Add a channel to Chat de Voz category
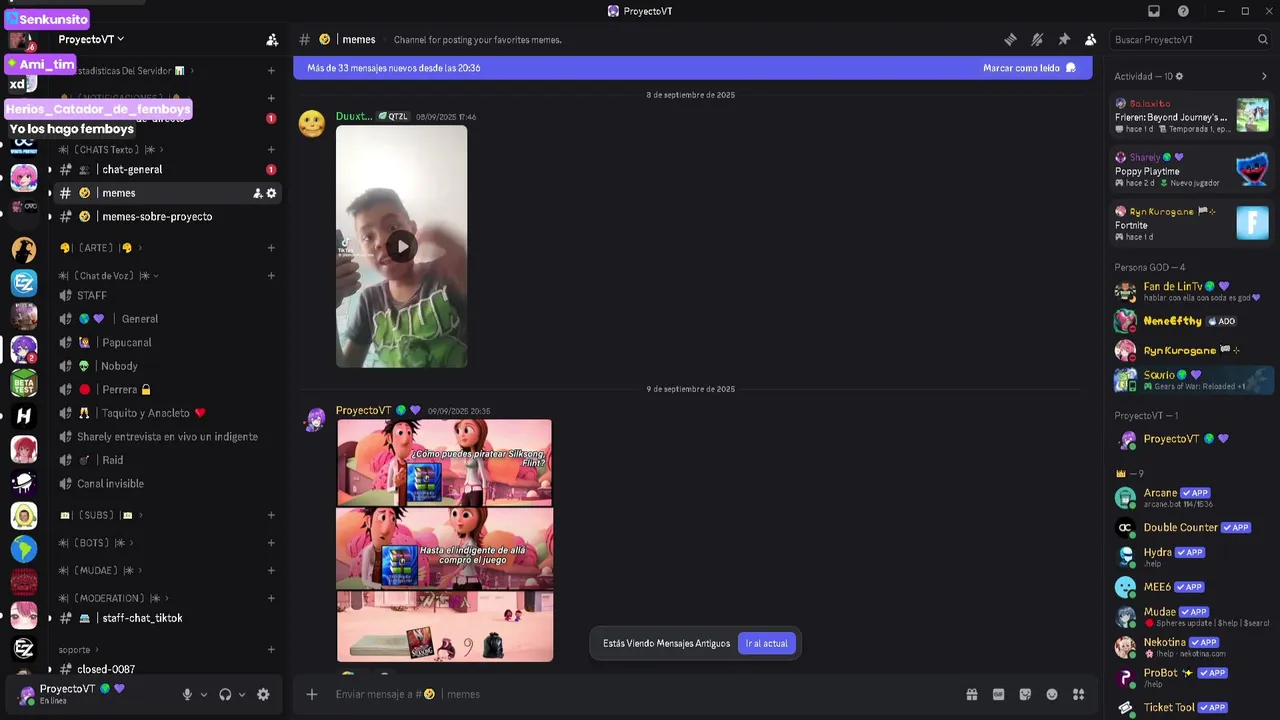This screenshot has width=1280, height=720. tap(271, 276)
